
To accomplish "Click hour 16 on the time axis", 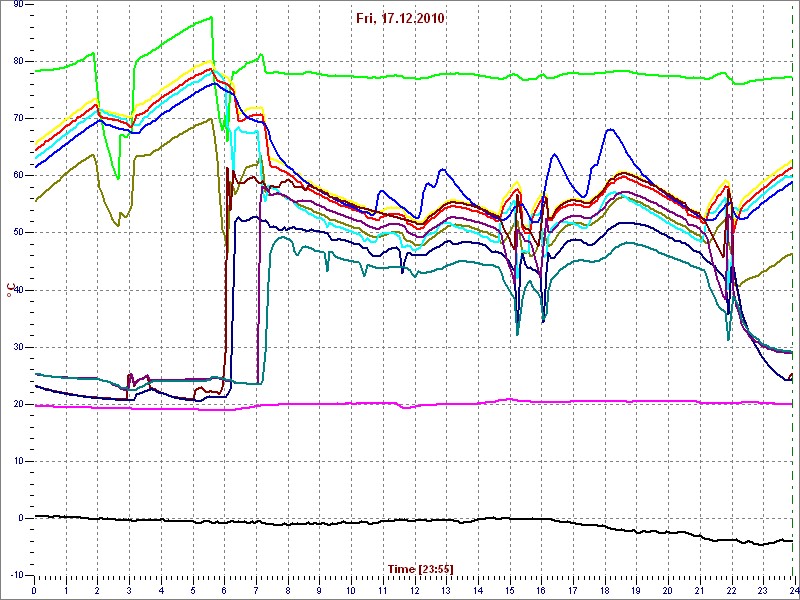I will coord(541,590).
